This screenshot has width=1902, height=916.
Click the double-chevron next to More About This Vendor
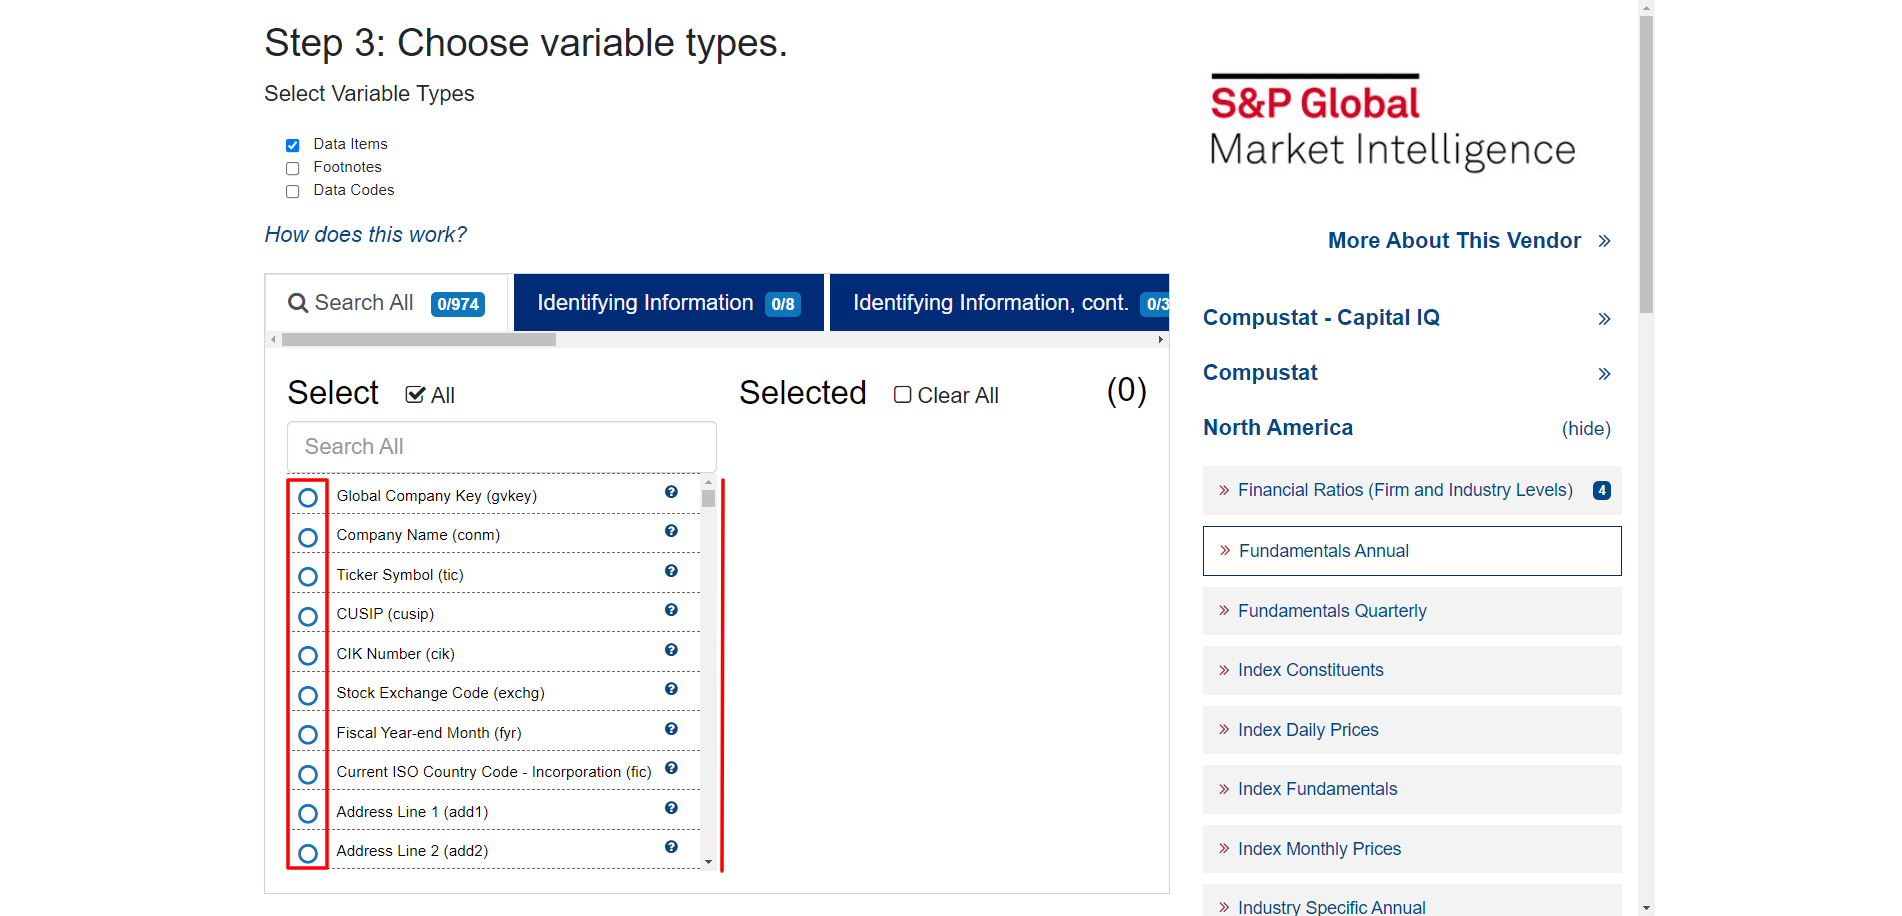point(1604,241)
